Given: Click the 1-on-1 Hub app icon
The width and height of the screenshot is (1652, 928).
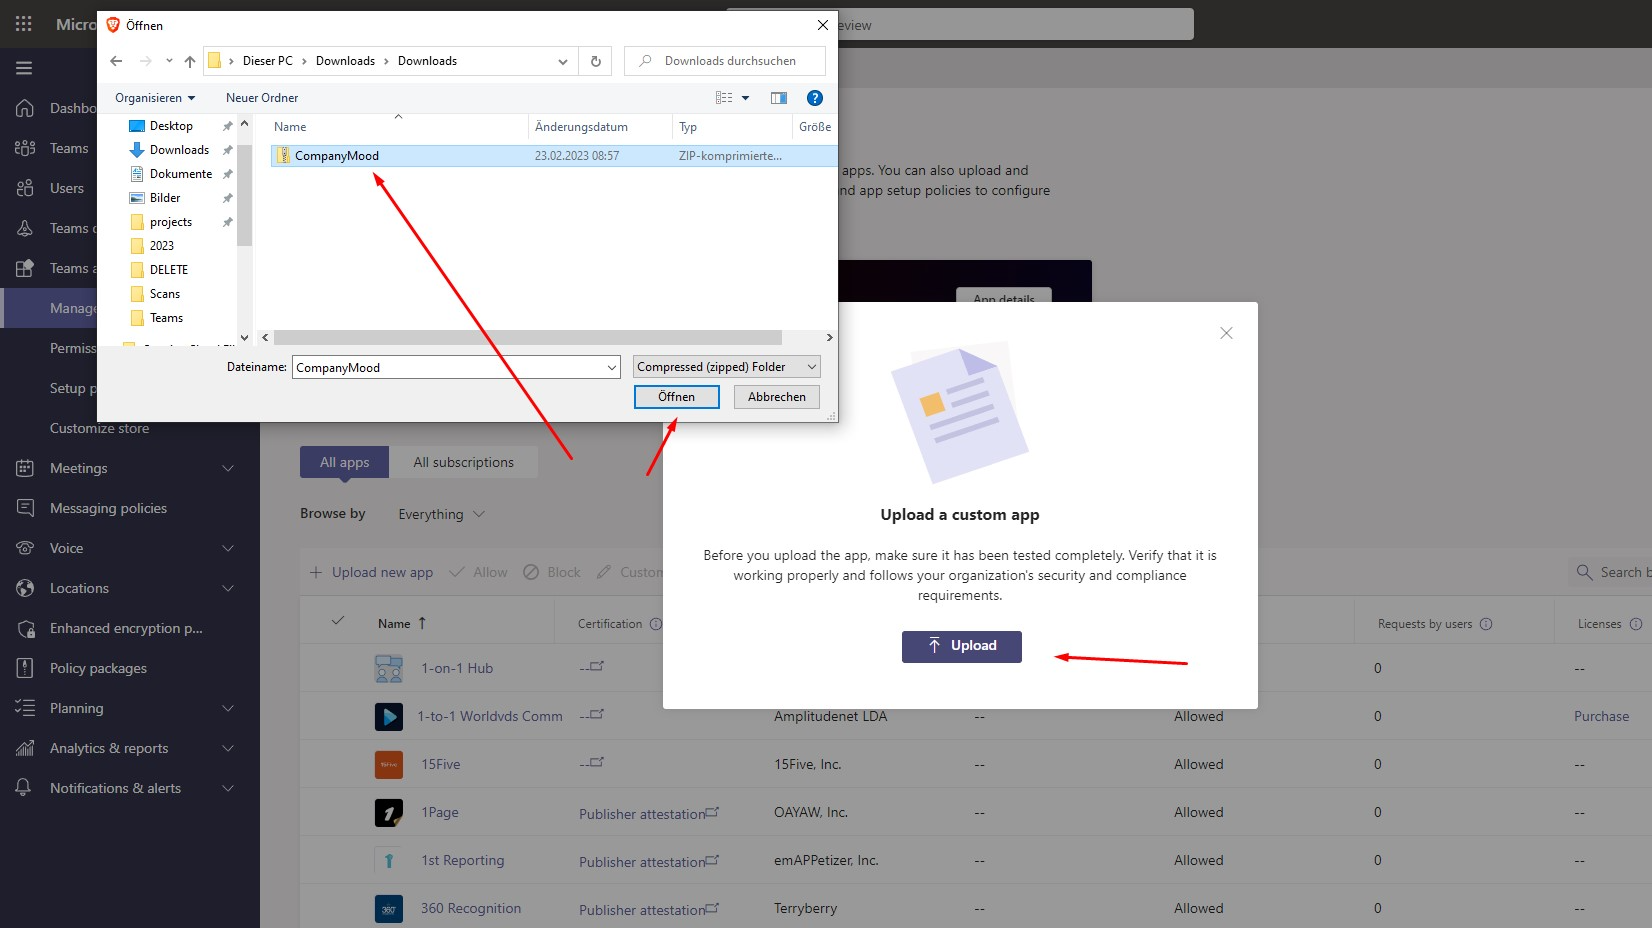Looking at the screenshot, I should (389, 668).
